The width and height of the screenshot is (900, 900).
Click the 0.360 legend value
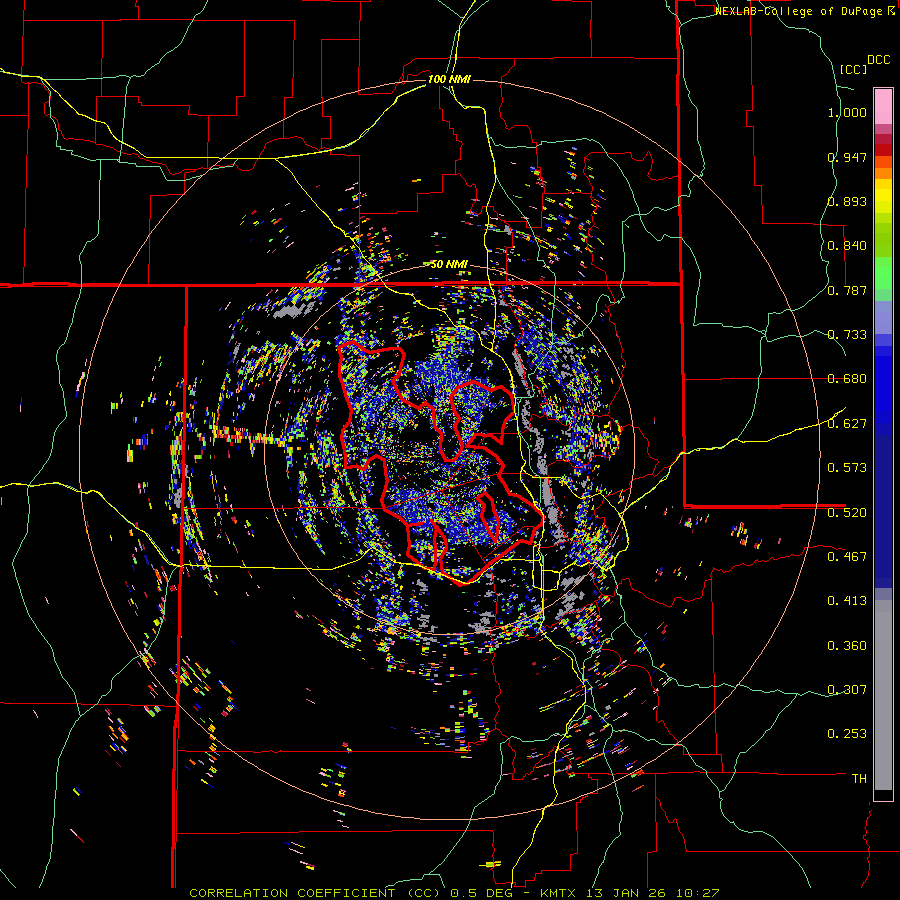pos(847,646)
